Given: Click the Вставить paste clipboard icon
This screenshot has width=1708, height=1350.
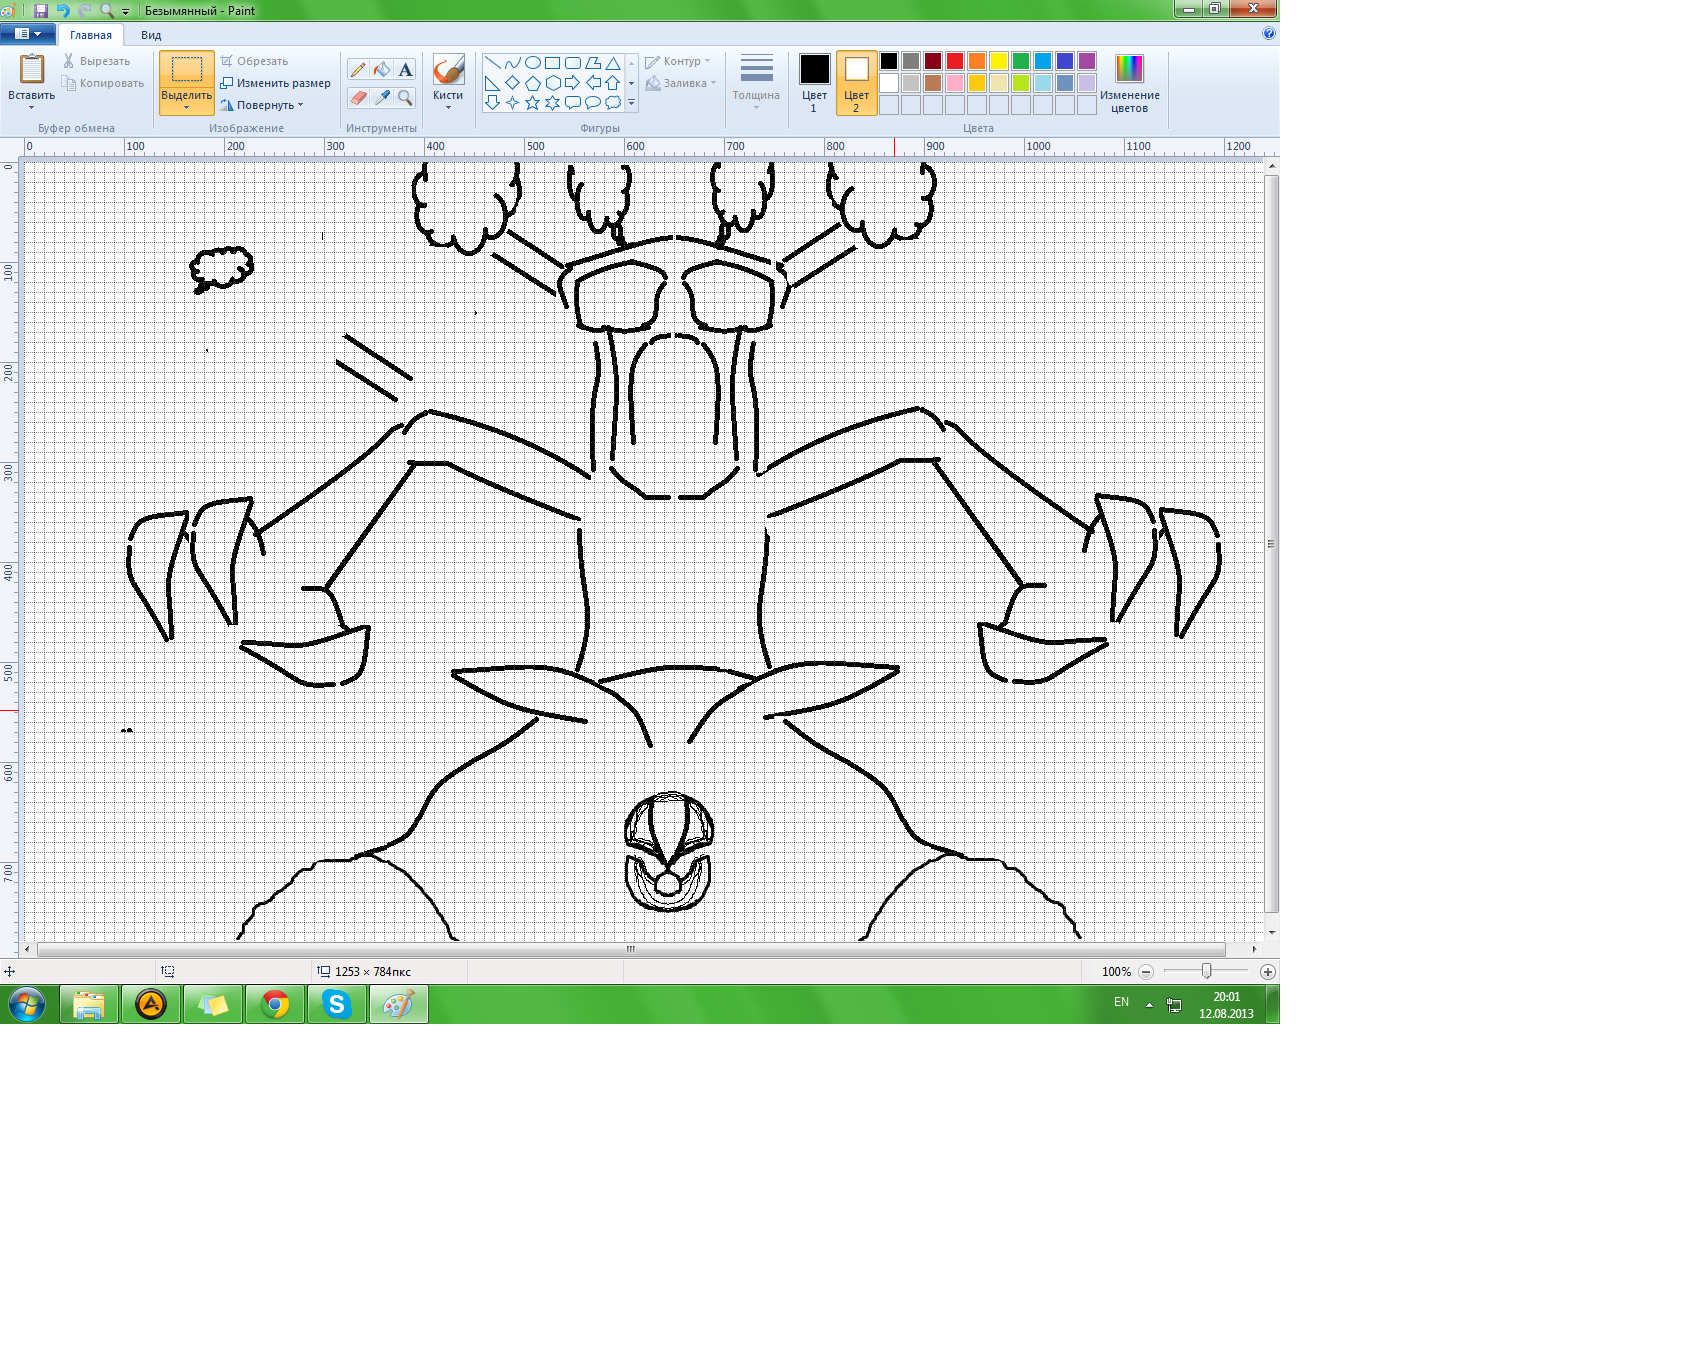Looking at the screenshot, I should (32, 68).
